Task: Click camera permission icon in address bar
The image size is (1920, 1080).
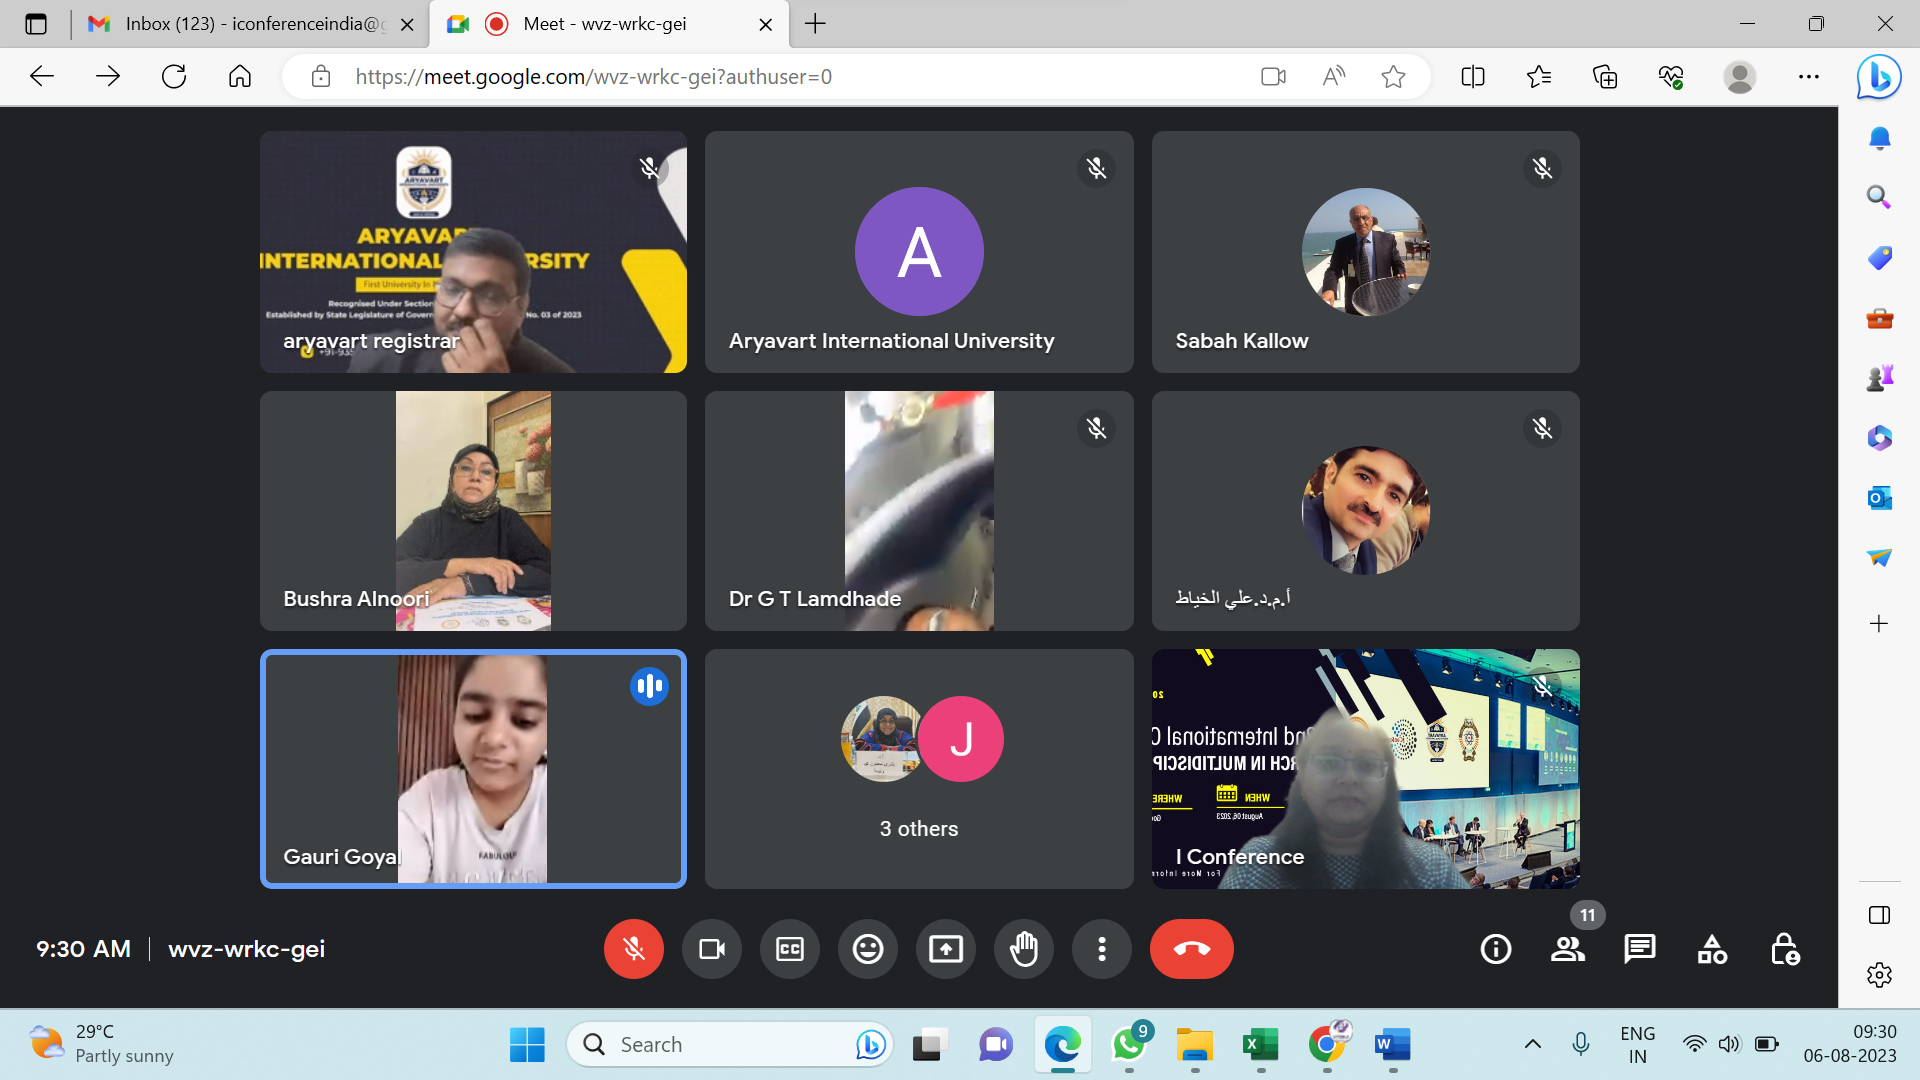Action: [x=1273, y=76]
